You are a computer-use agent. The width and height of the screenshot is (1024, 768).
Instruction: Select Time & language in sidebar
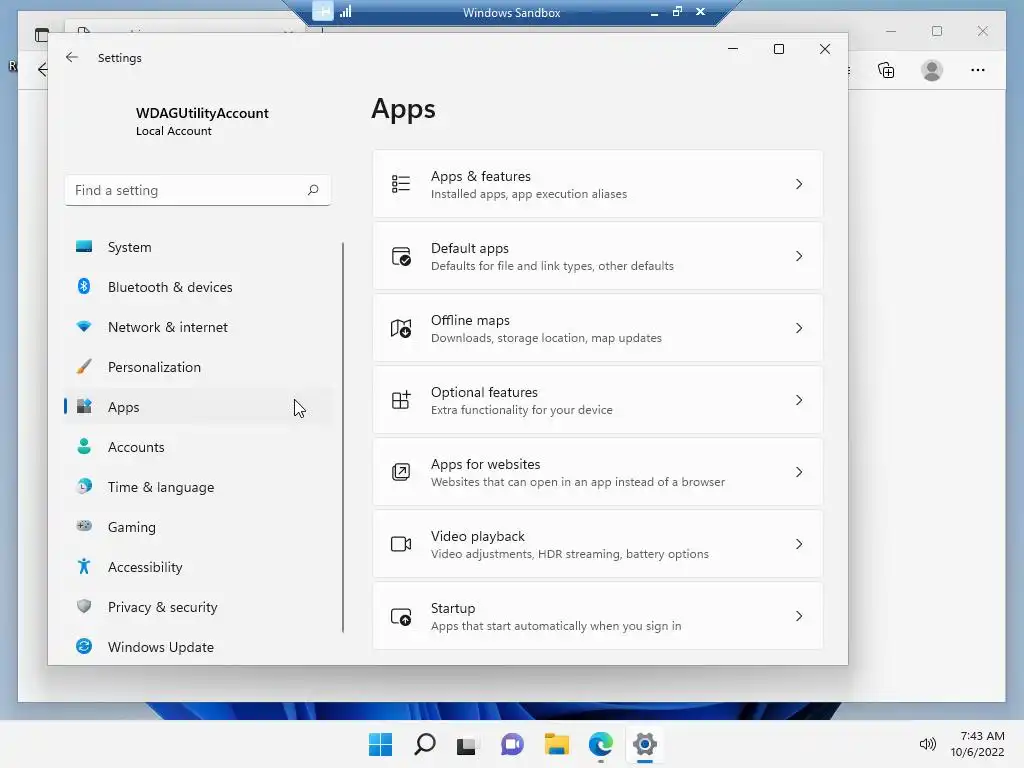click(198, 487)
